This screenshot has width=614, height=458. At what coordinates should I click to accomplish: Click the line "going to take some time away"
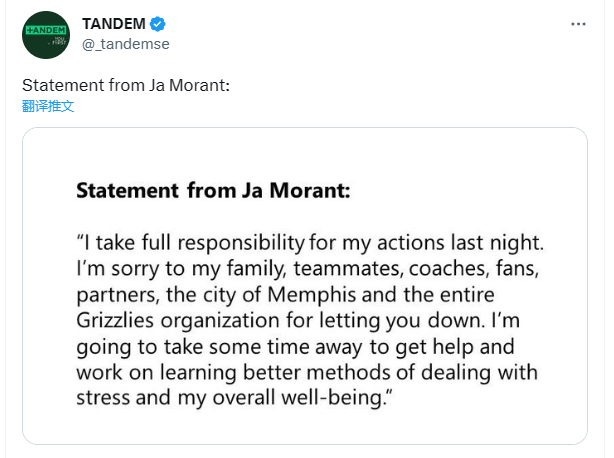tap(307, 348)
